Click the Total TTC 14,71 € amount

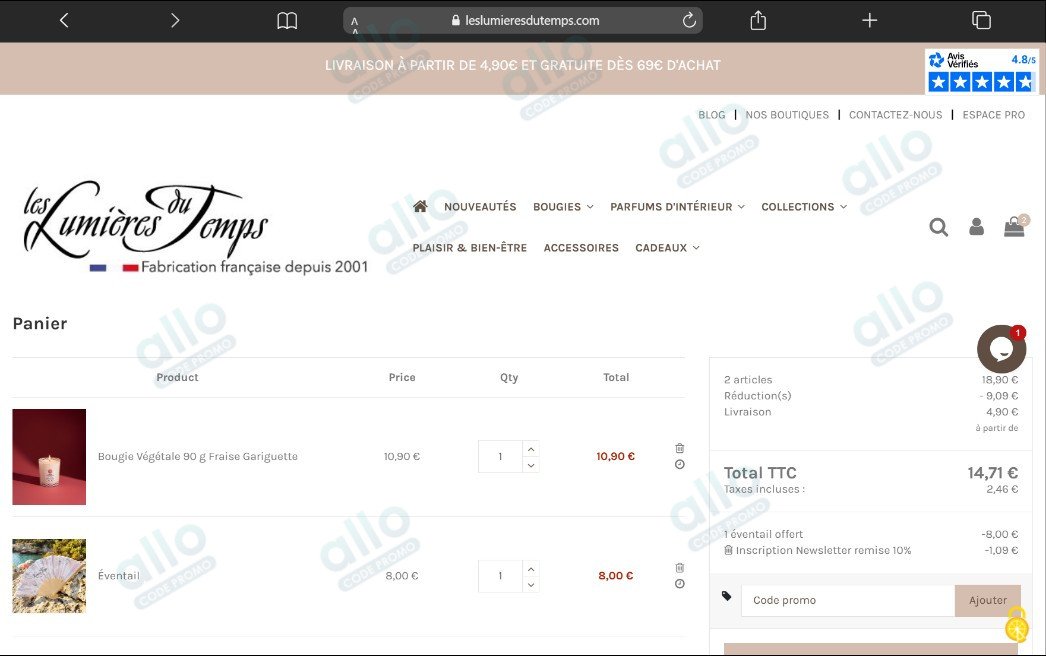993,472
